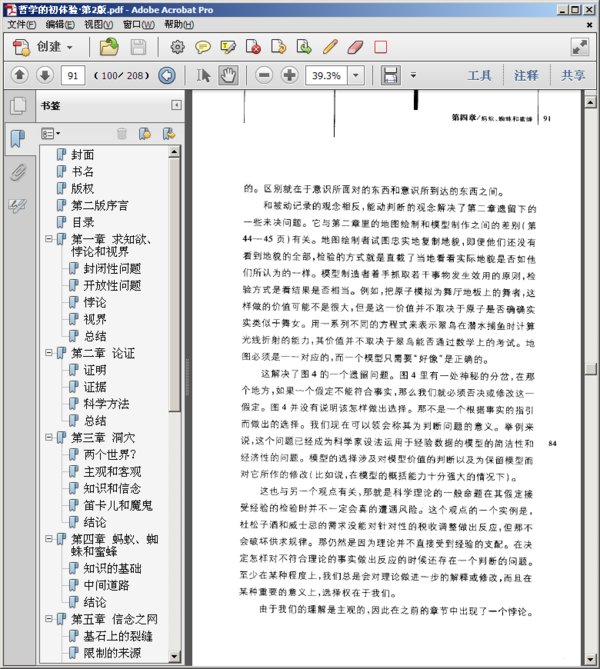
Task: Jump to the 封面 bookmark
Action: pyautogui.click(x=82, y=155)
